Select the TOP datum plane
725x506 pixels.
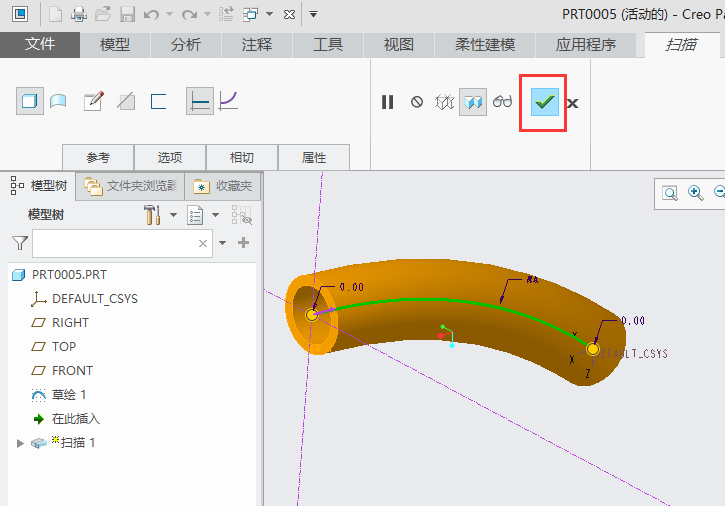(x=64, y=347)
